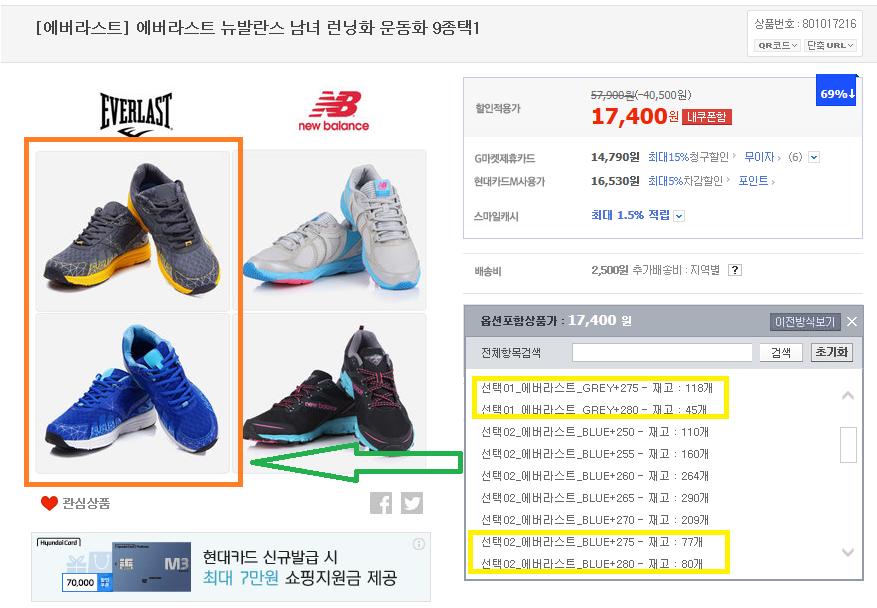Click the red heart 관심상품 icon
The image size is (877, 608).
tap(49, 503)
